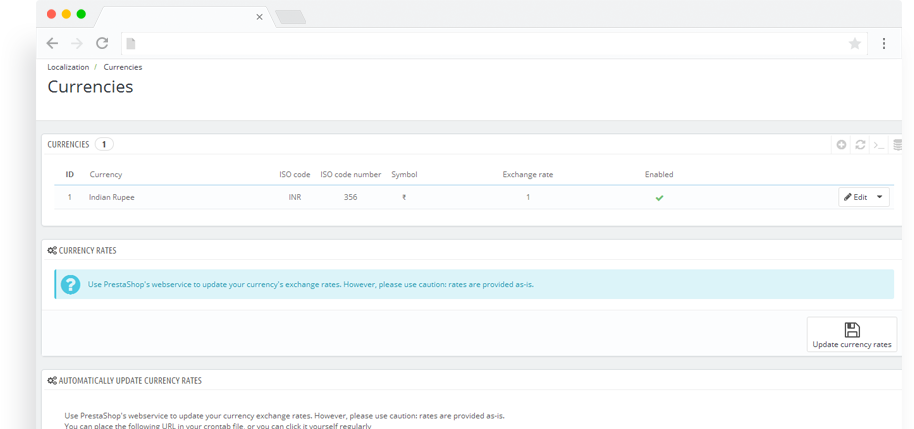Click the 356 ISO code number cell
This screenshot has width=914, height=429.
tap(350, 197)
